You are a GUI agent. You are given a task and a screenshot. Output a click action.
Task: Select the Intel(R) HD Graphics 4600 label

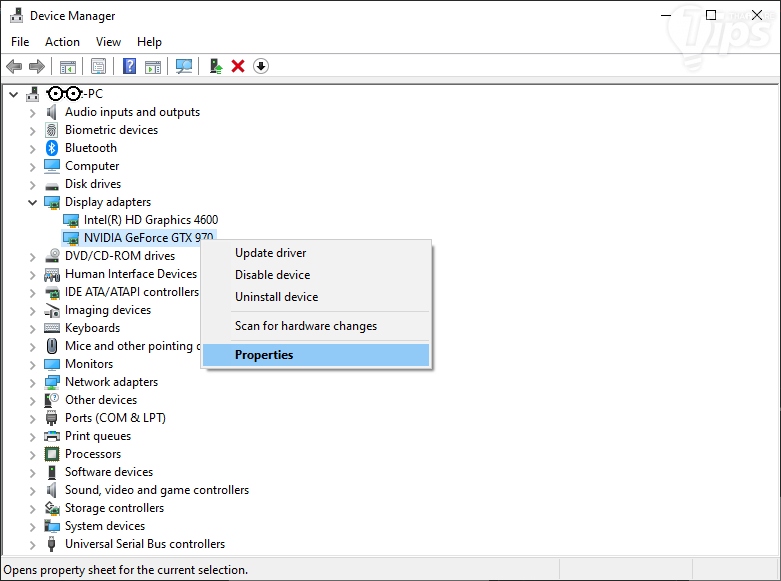click(151, 220)
